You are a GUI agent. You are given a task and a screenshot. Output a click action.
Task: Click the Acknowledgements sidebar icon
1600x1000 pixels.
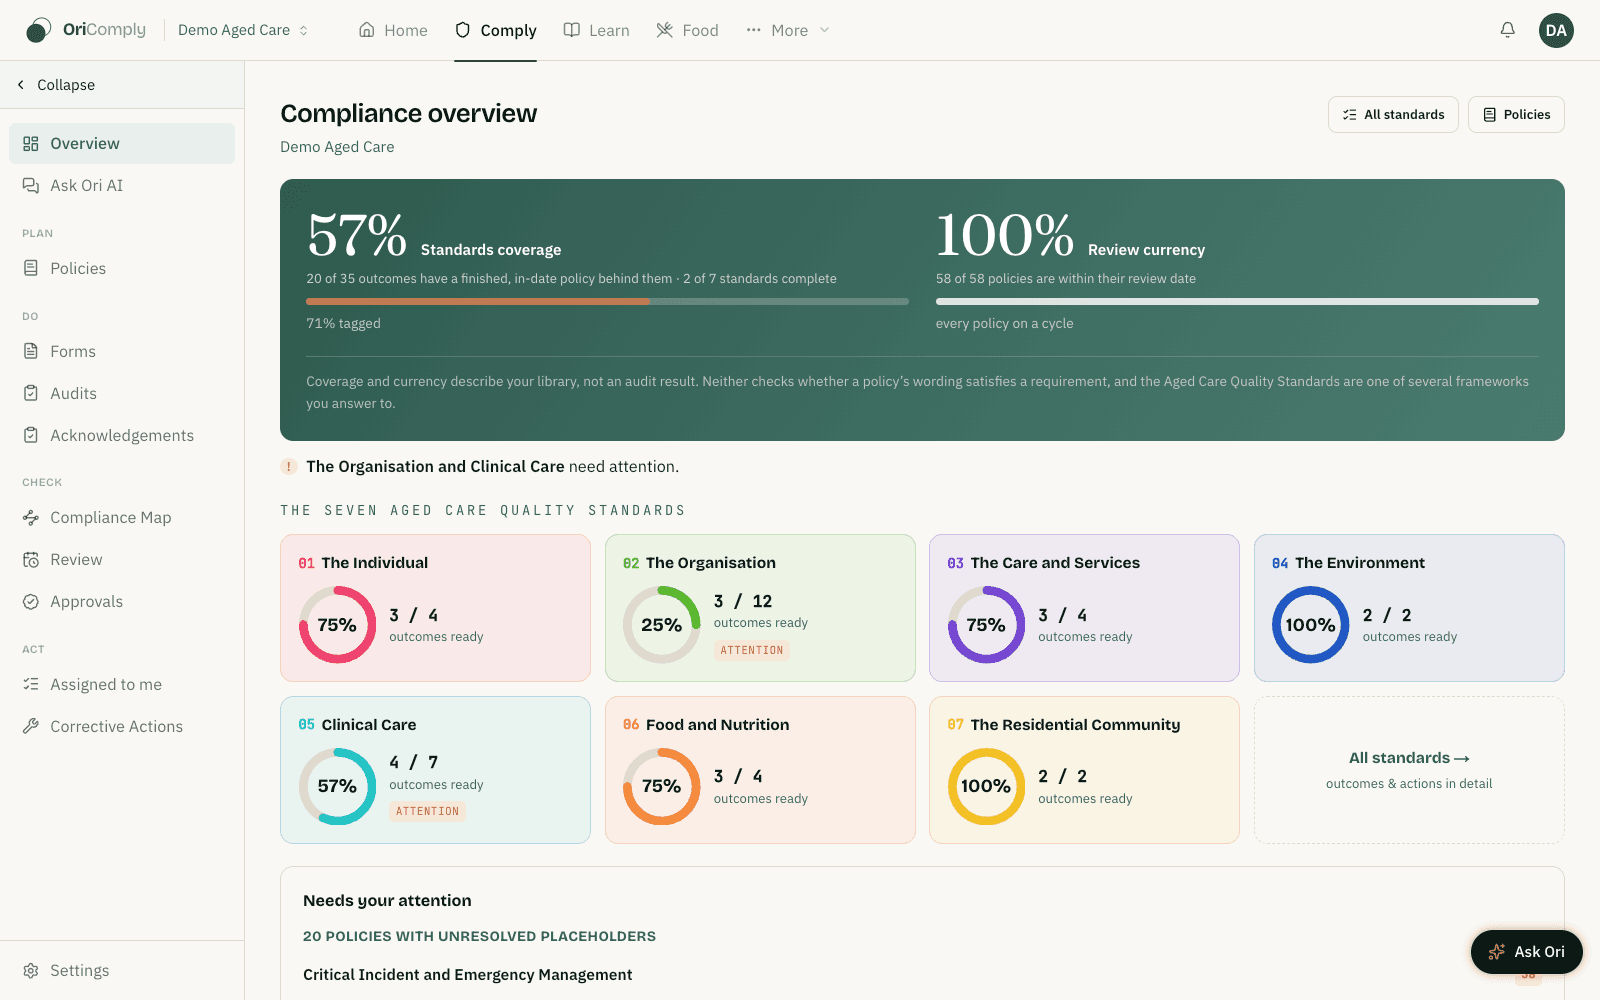[x=31, y=436]
